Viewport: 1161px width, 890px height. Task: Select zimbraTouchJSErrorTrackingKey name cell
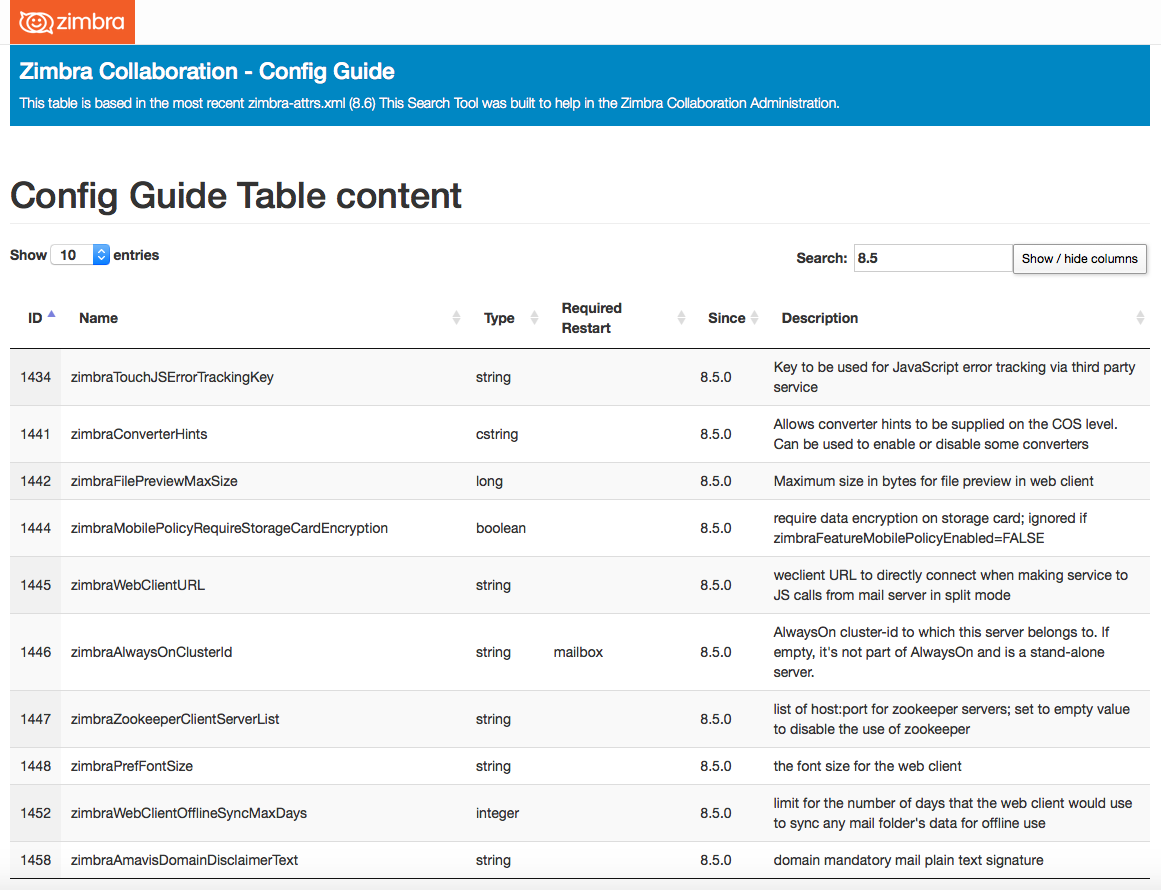pos(263,377)
